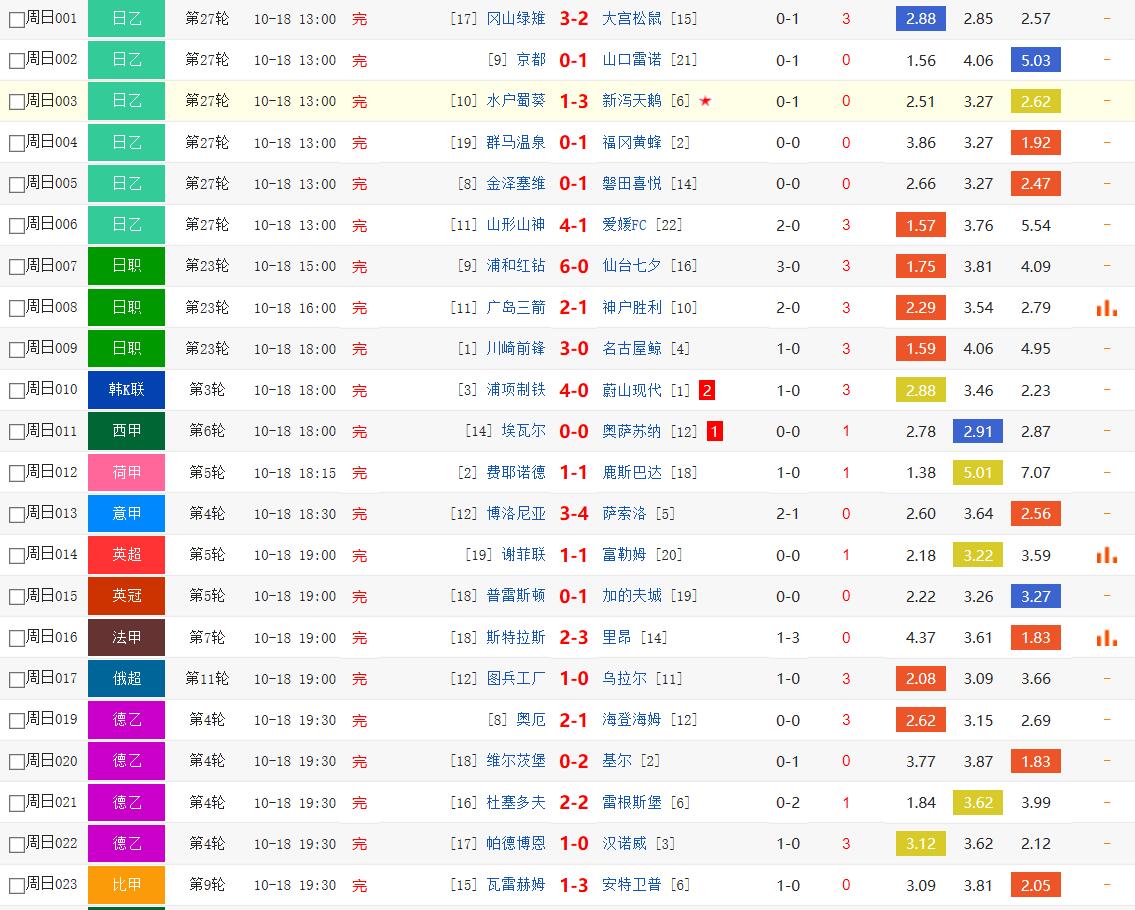Click the 英超 league tag on row 周日014
The height and width of the screenshot is (910, 1135).
click(x=127, y=555)
